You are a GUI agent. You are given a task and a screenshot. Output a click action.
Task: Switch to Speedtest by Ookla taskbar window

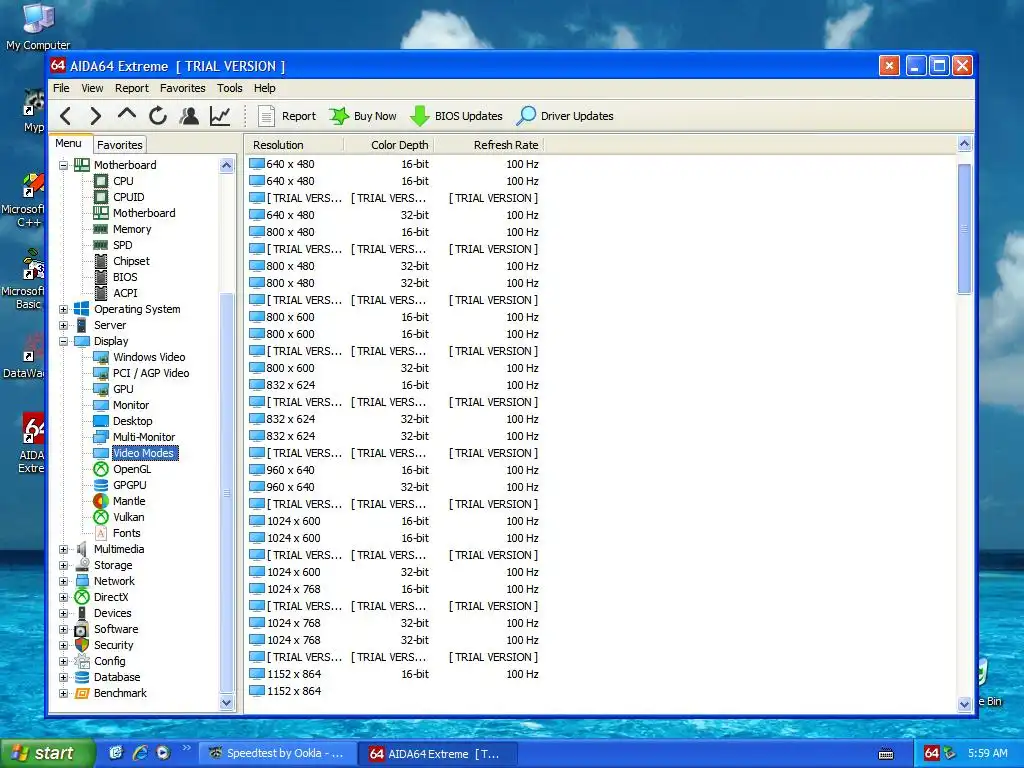pos(278,753)
